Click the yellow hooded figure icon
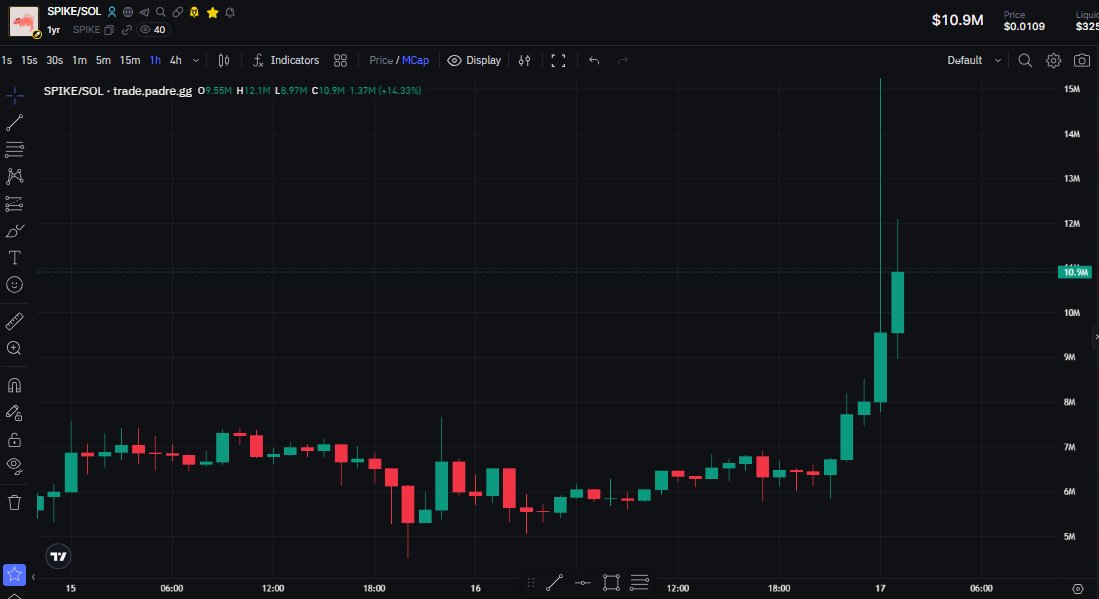Image resolution: width=1099 pixels, height=599 pixels. pyautogui.click(x=194, y=12)
